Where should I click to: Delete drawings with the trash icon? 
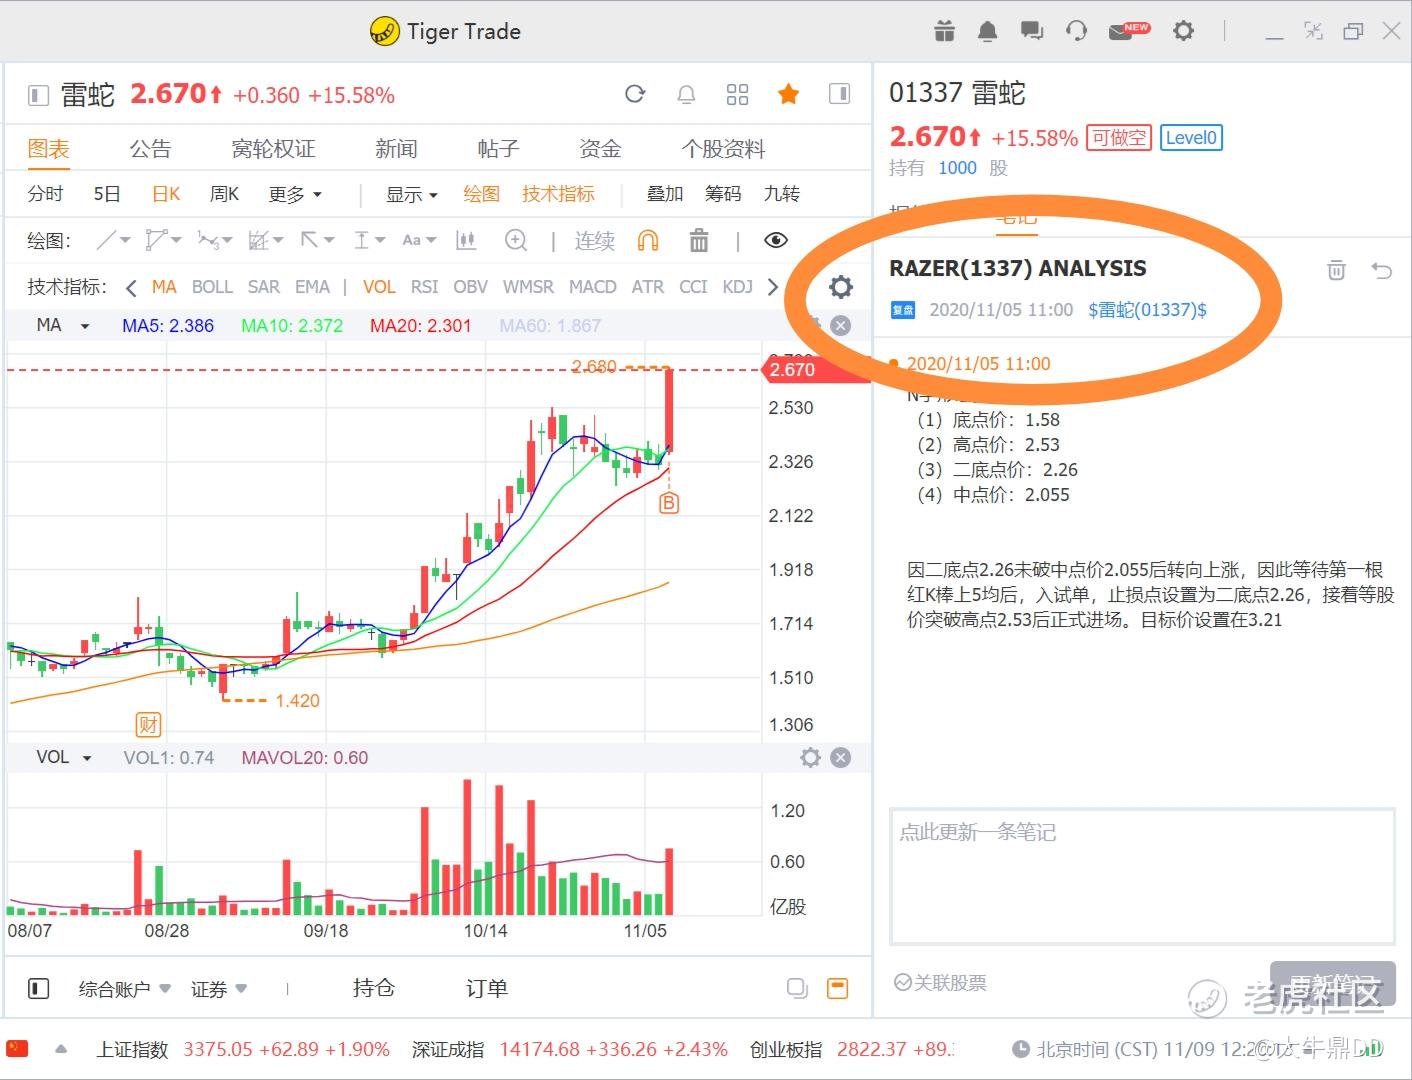tap(699, 240)
